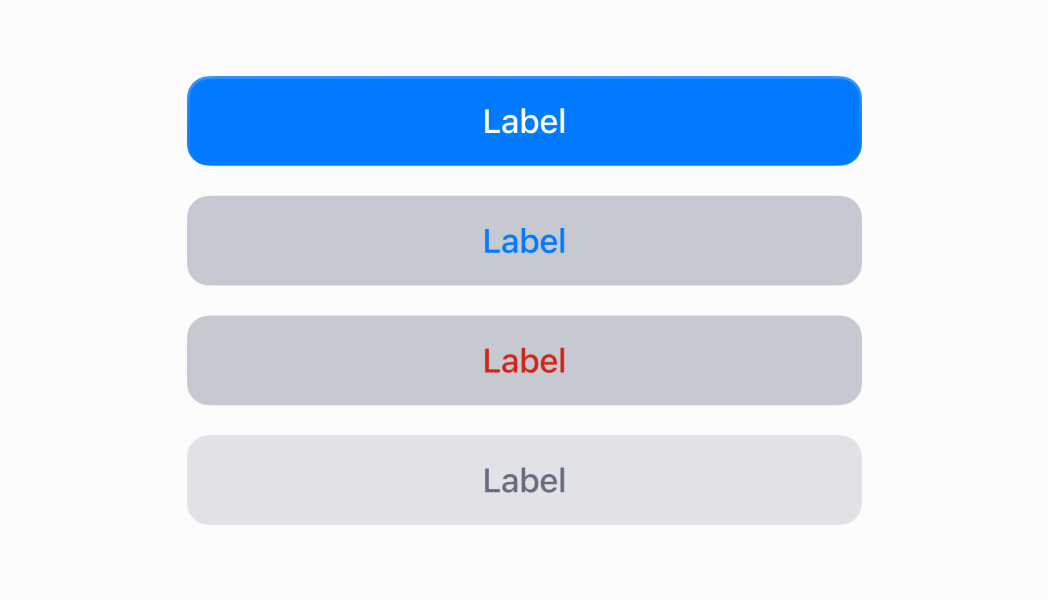The image size is (1048, 600).
Task: Select the bottommost Label button
Action: 524,480
